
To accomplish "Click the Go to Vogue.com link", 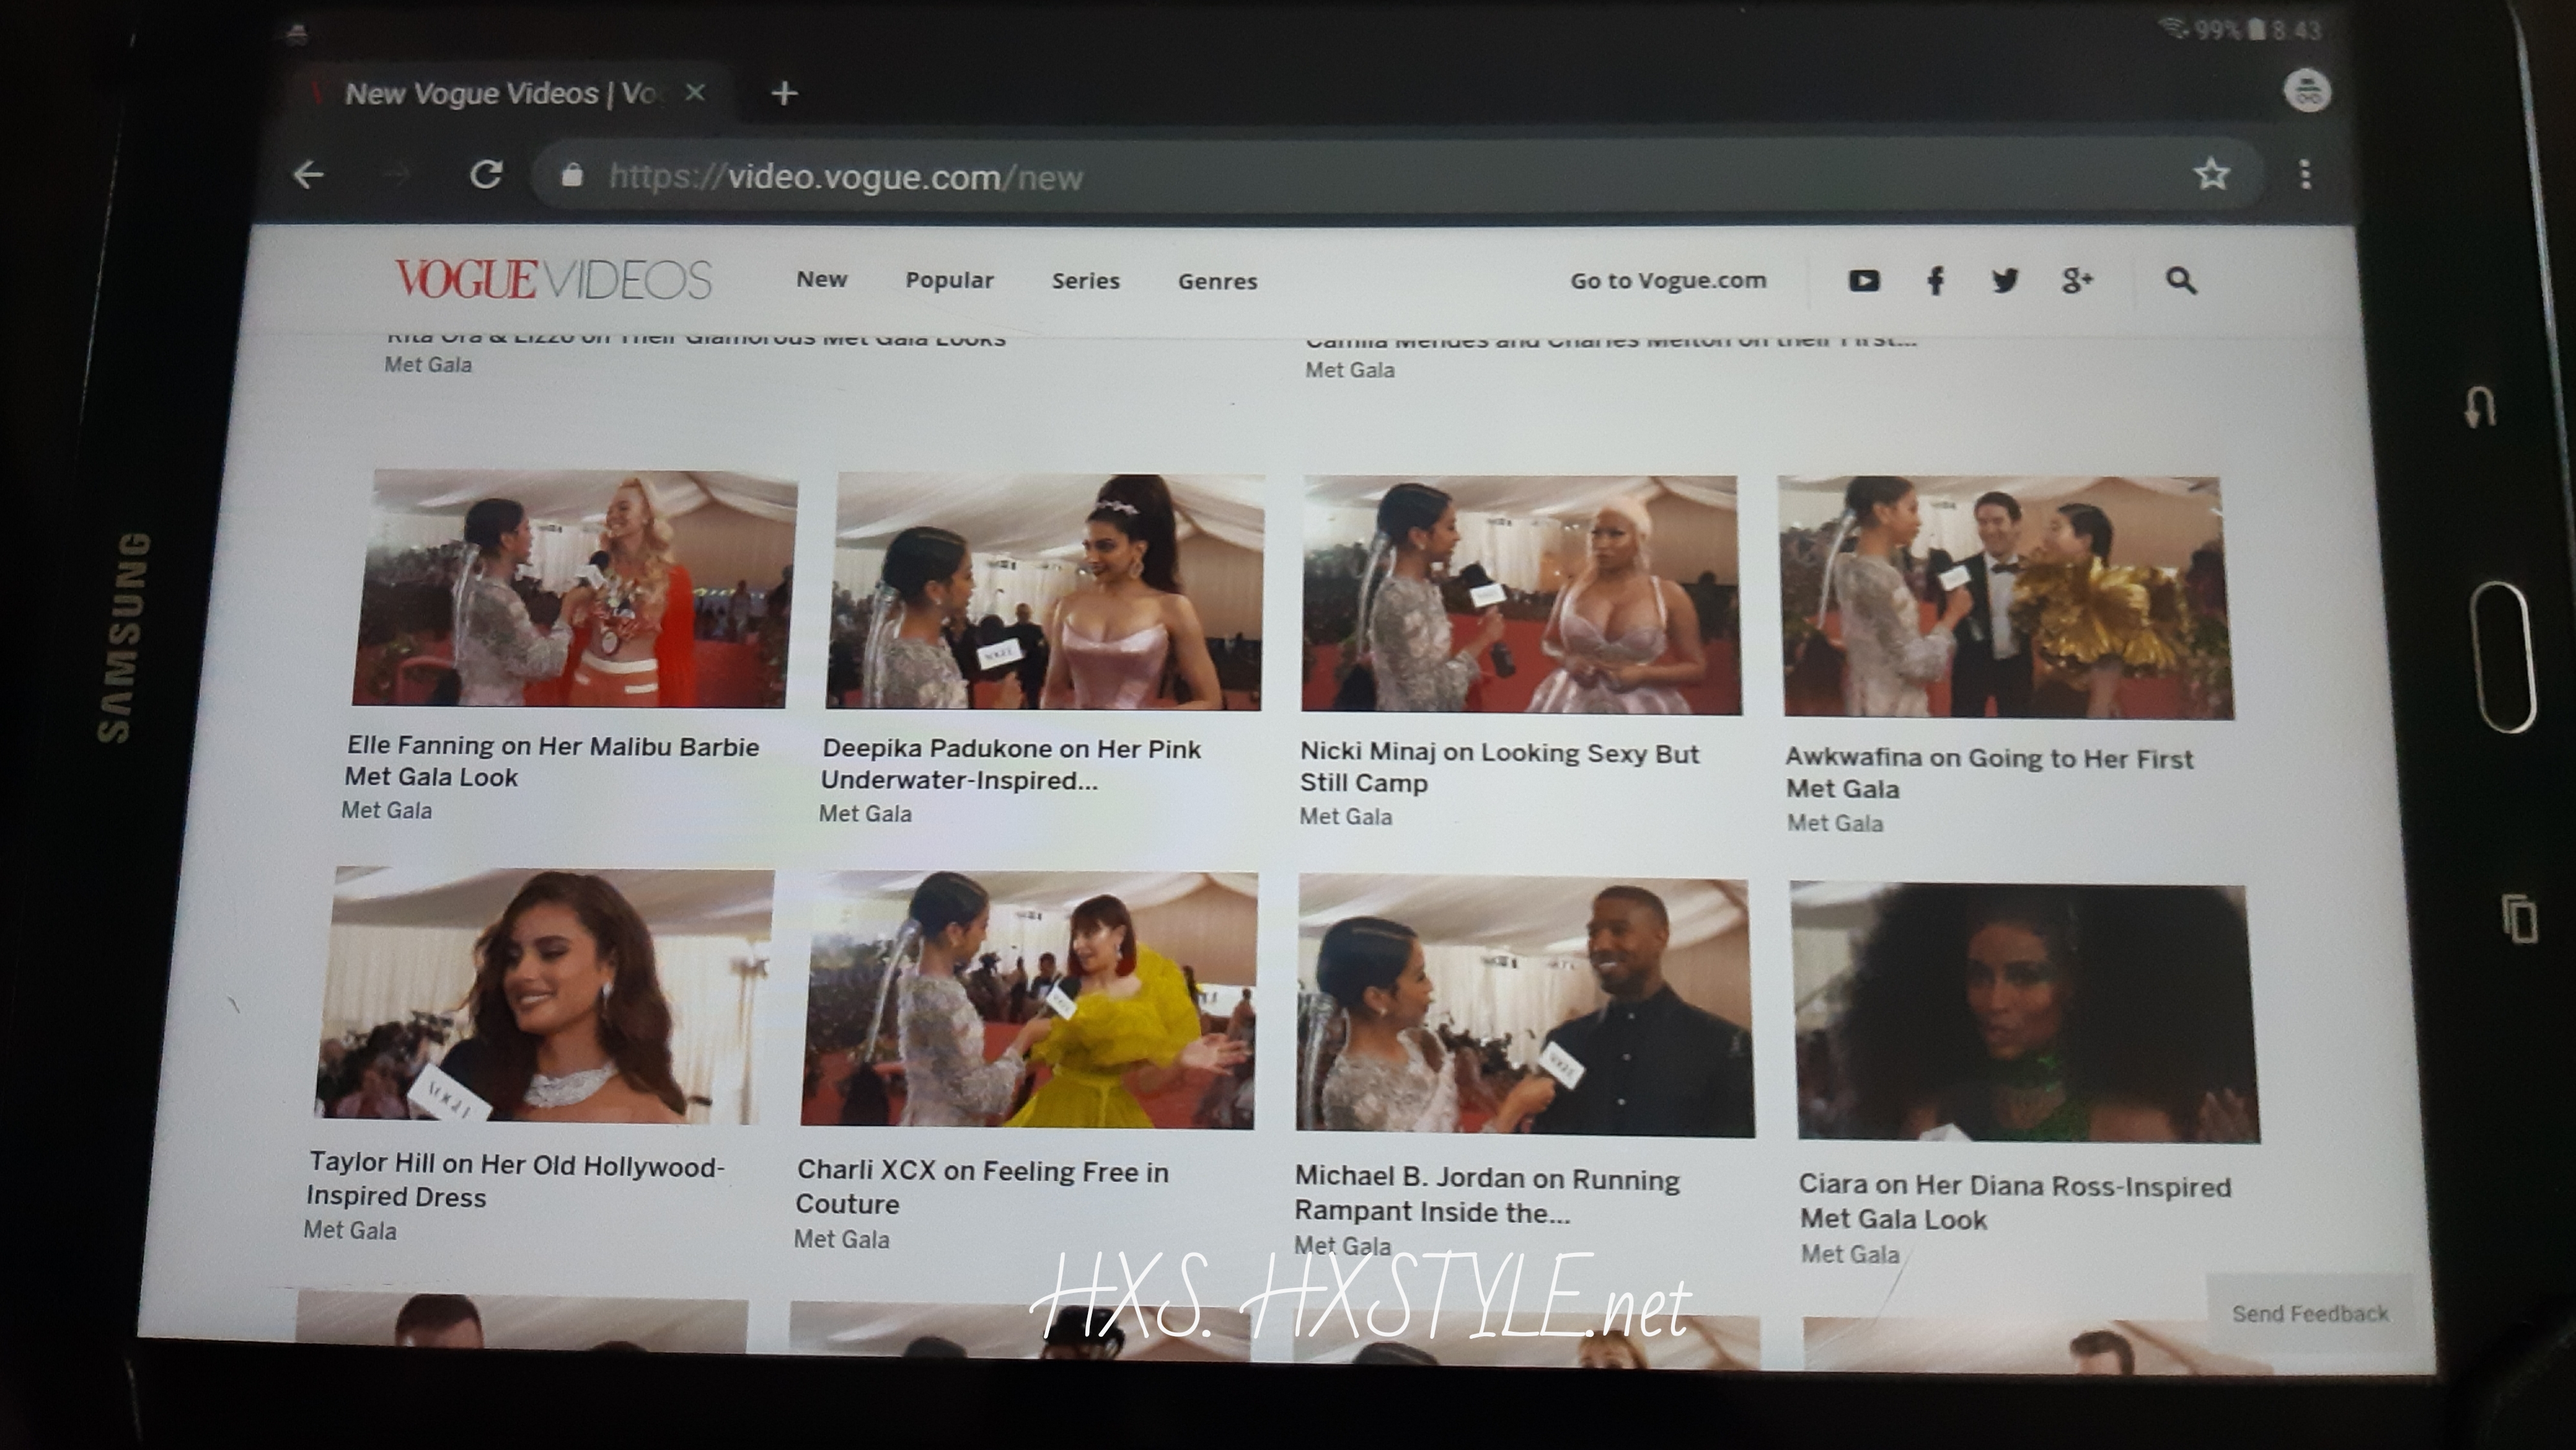I will click(x=1668, y=281).
